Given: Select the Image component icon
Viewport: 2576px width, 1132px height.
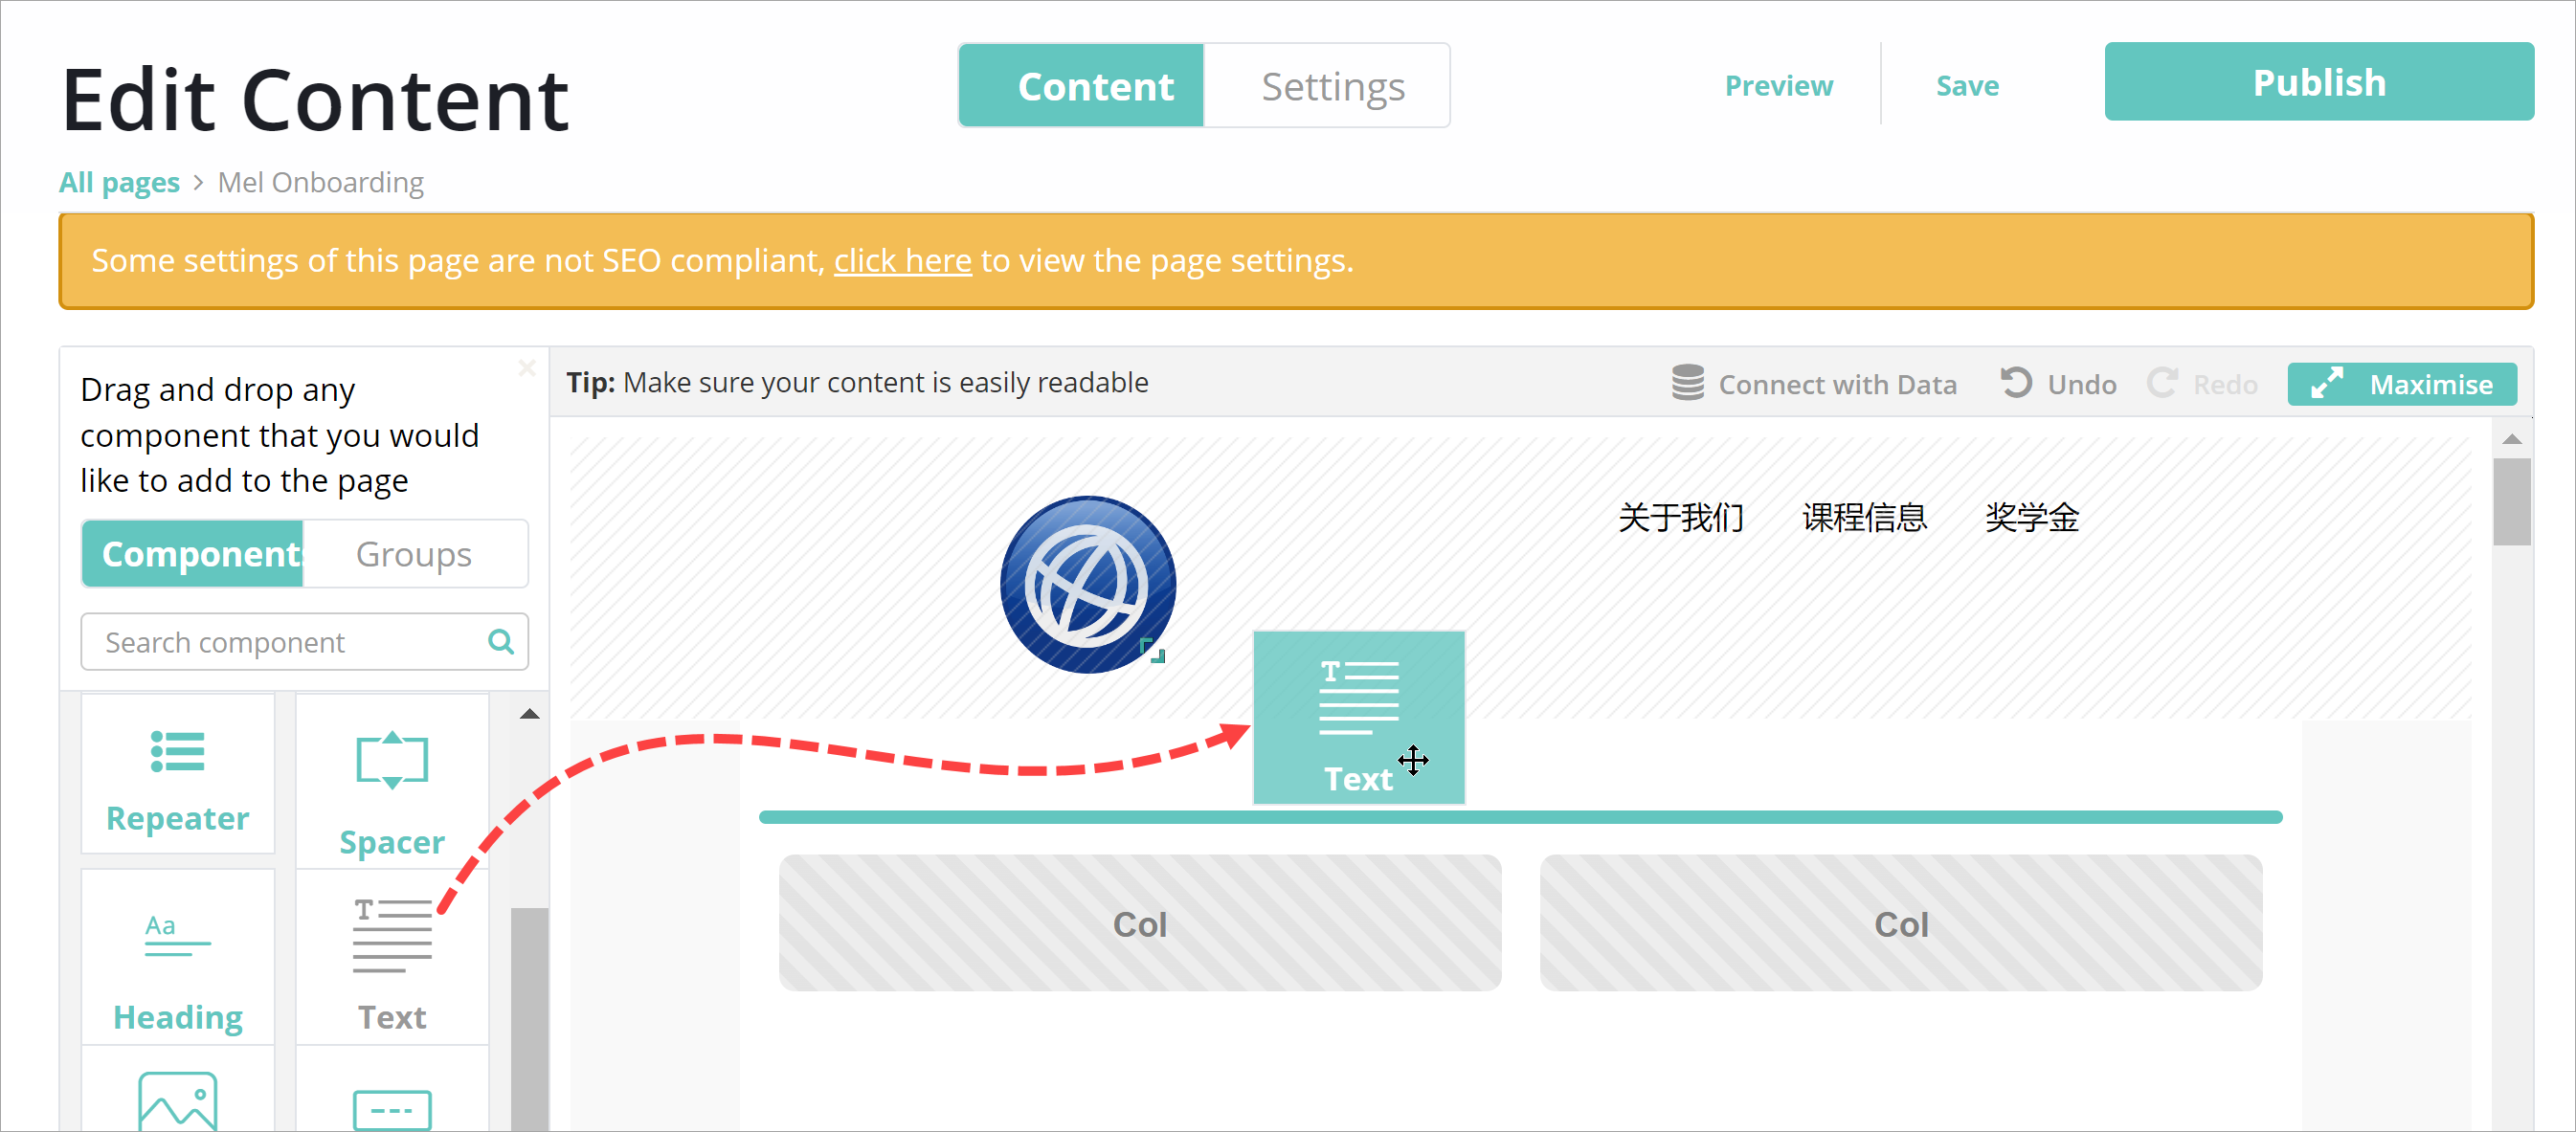Looking at the screenshot, I should (177, 1100).
